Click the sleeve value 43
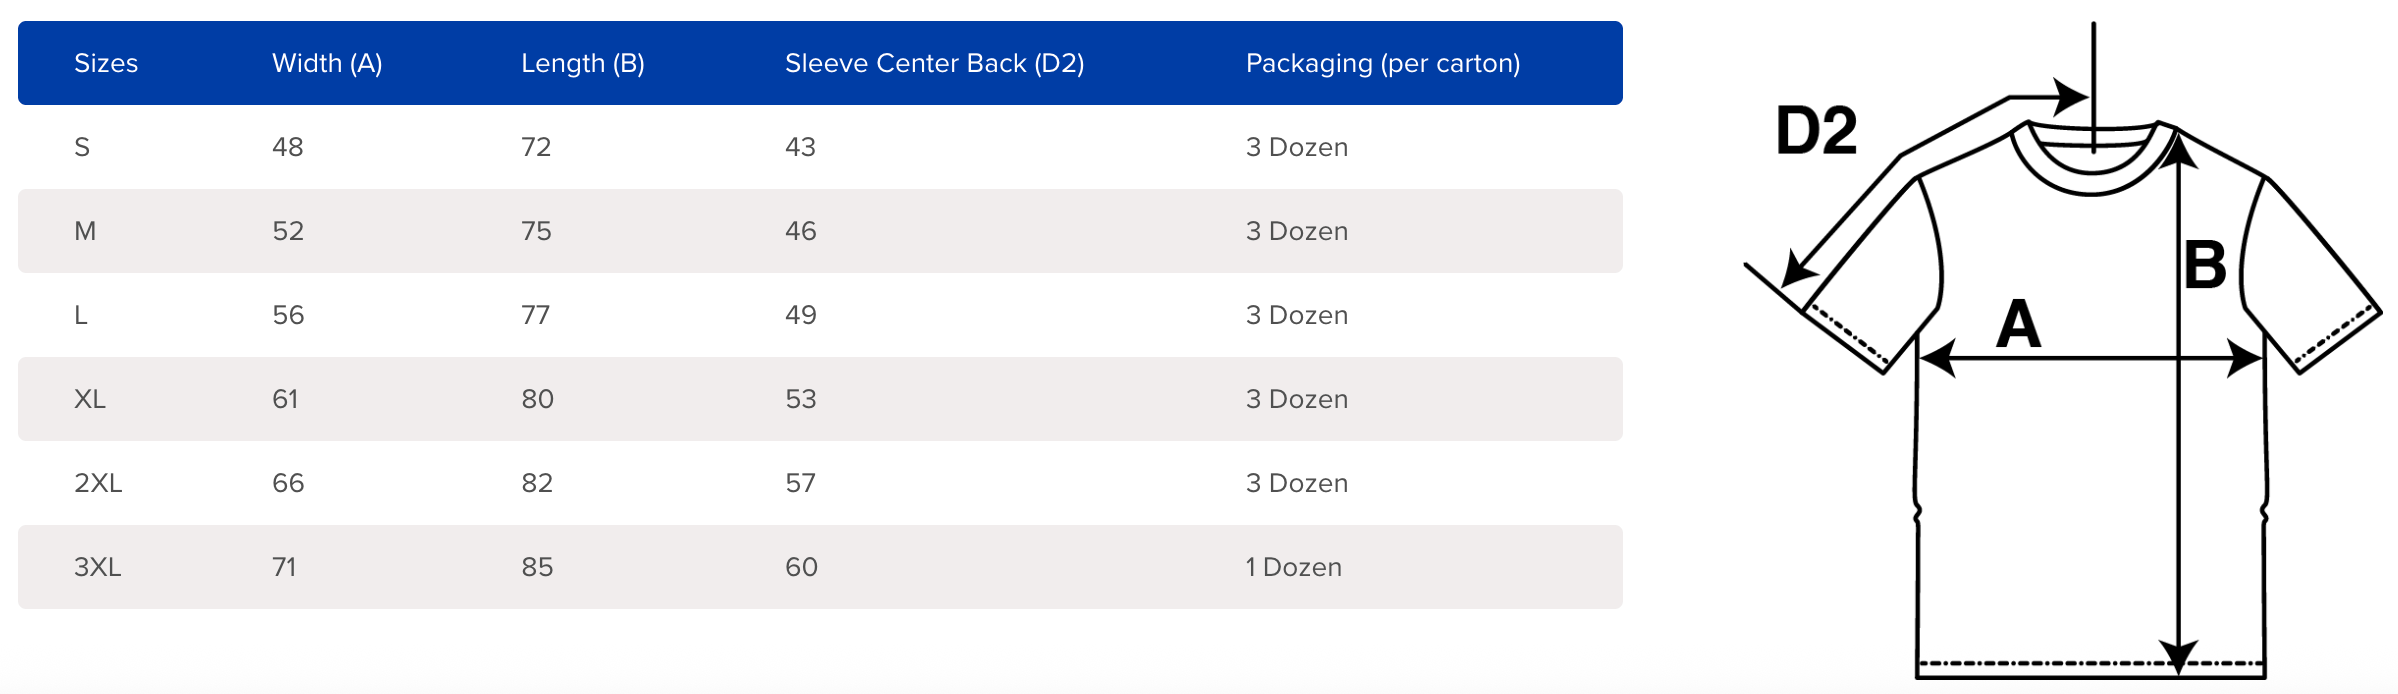 800,147
